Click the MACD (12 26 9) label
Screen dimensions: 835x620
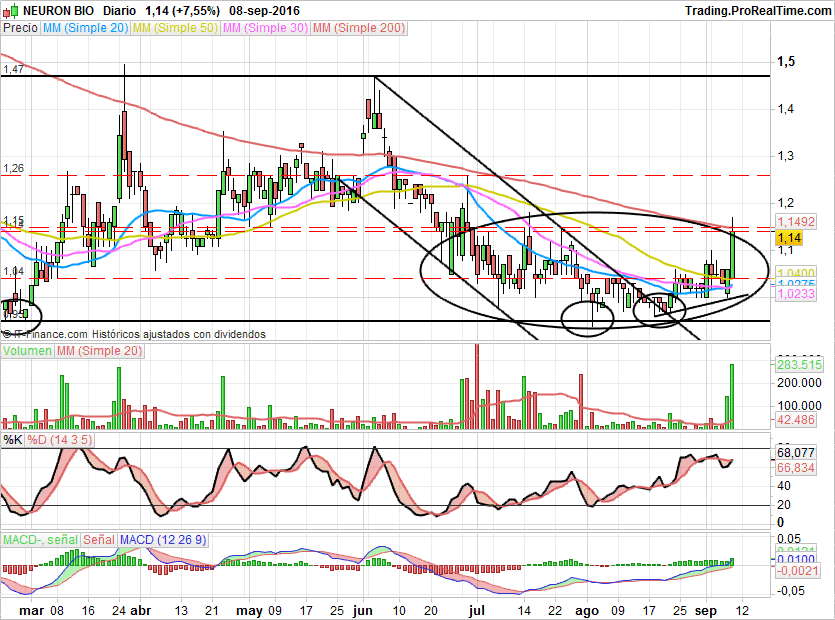coord(164,540)
